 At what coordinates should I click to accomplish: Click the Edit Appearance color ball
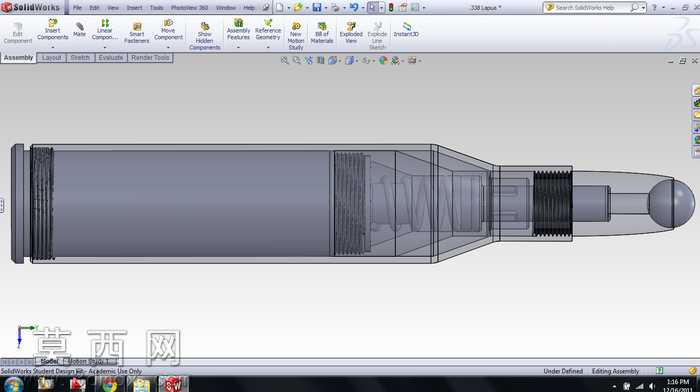(383, 60)
